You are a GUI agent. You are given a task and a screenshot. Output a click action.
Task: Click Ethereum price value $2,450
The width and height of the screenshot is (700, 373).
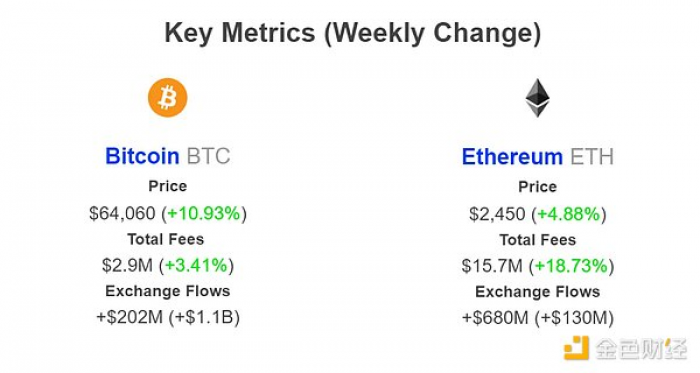pos(497,214)
